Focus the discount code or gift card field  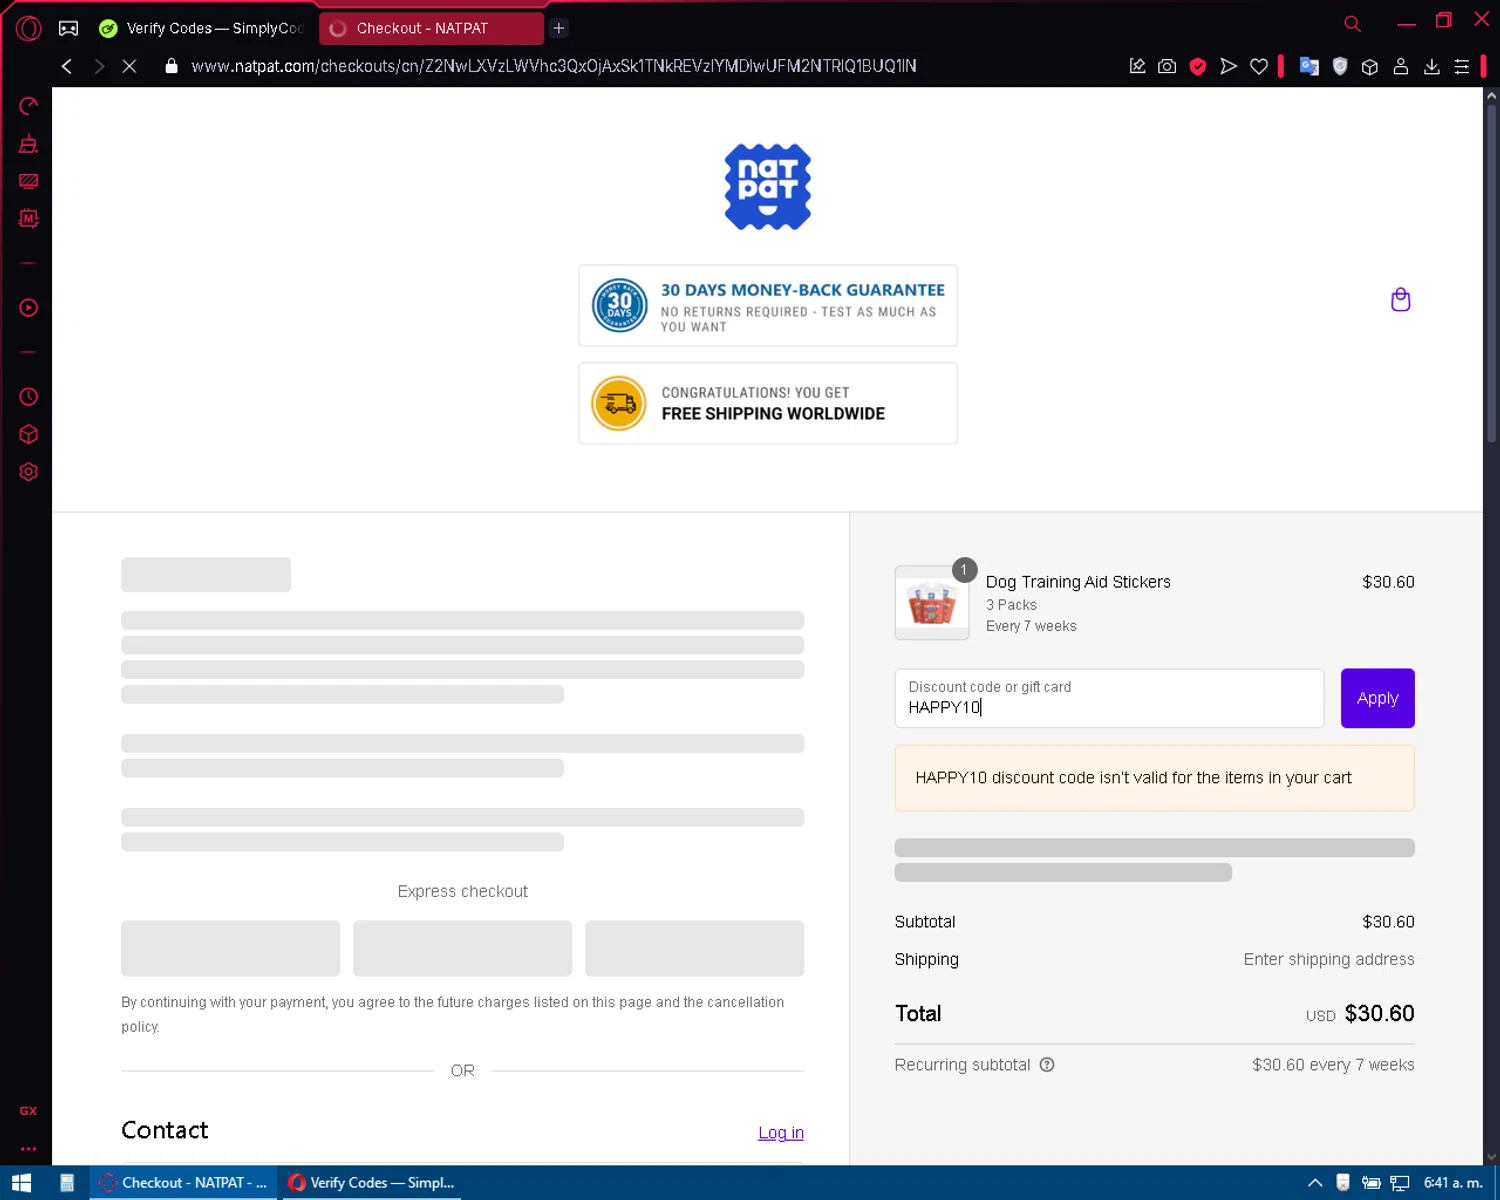[1109, 698]
